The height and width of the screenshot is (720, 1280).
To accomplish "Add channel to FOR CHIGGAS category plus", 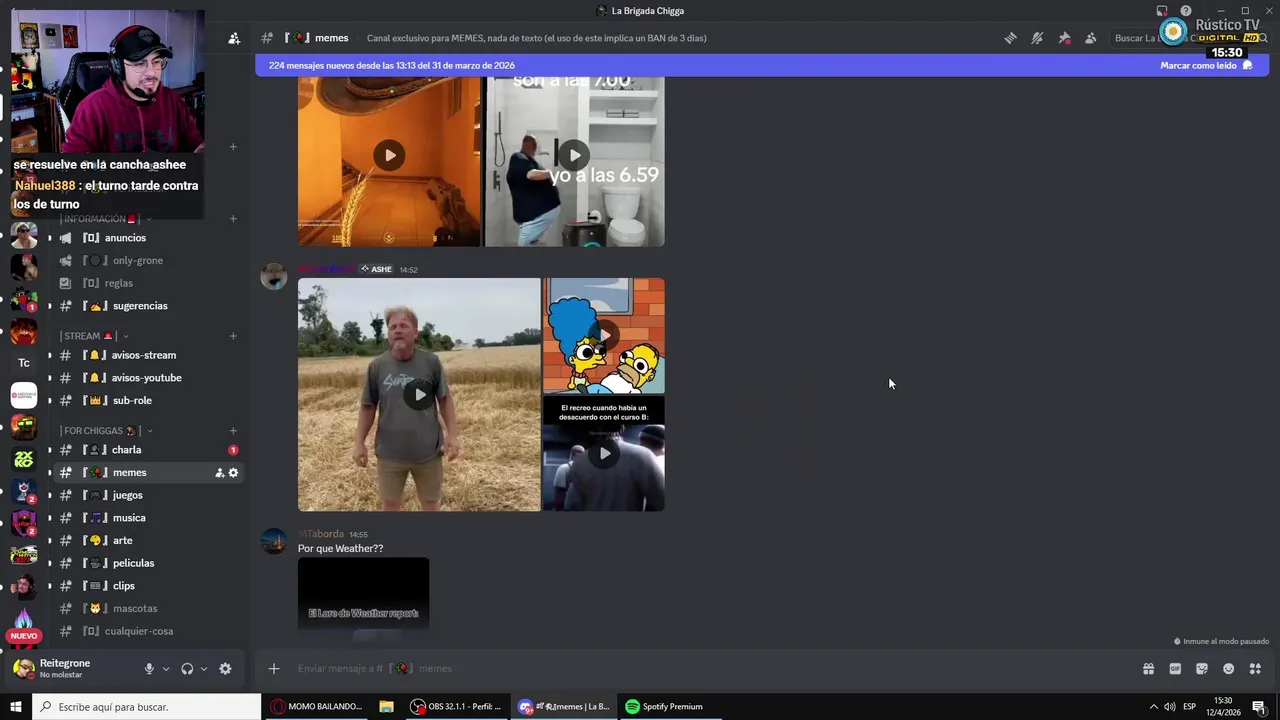I will click(233, 431).
